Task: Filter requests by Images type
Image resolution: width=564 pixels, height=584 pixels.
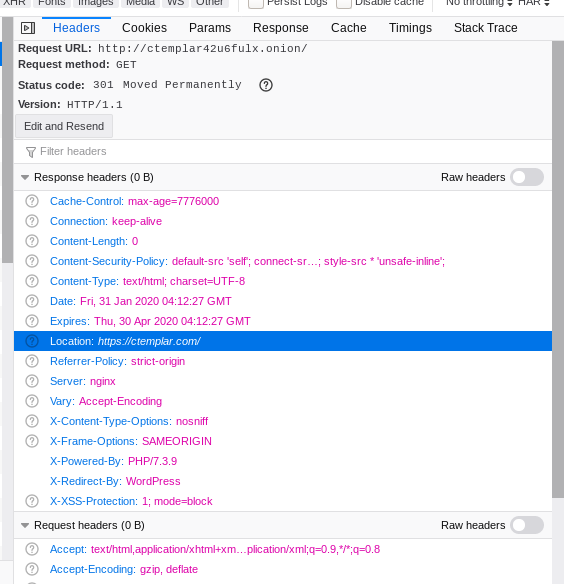Action: 96,3
